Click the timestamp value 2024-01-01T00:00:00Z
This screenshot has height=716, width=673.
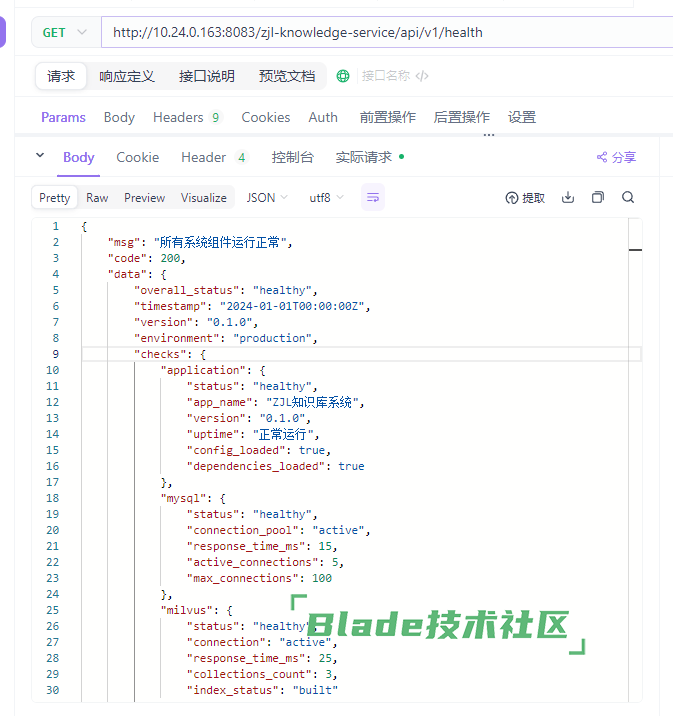click(292, 306)
